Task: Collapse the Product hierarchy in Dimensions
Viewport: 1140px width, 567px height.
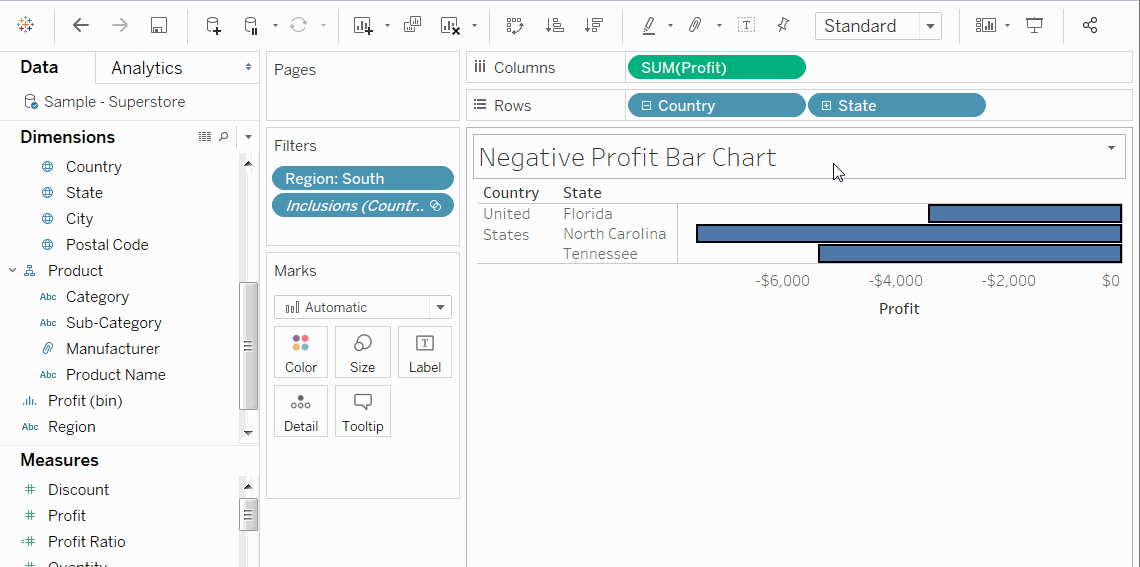Action: [x=12, y=270]
